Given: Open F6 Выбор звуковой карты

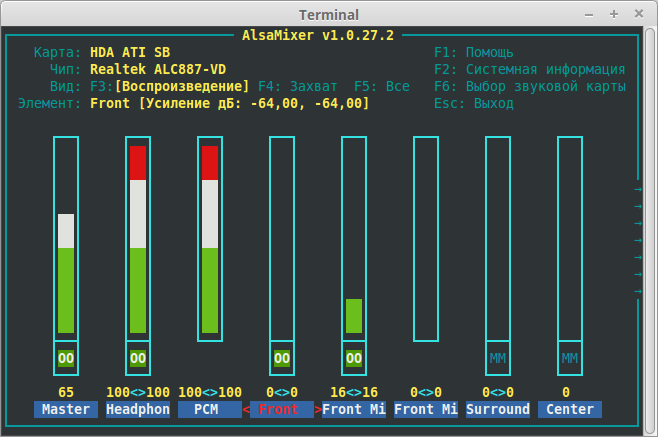Looking at the screenshot, I should (530, 87).
